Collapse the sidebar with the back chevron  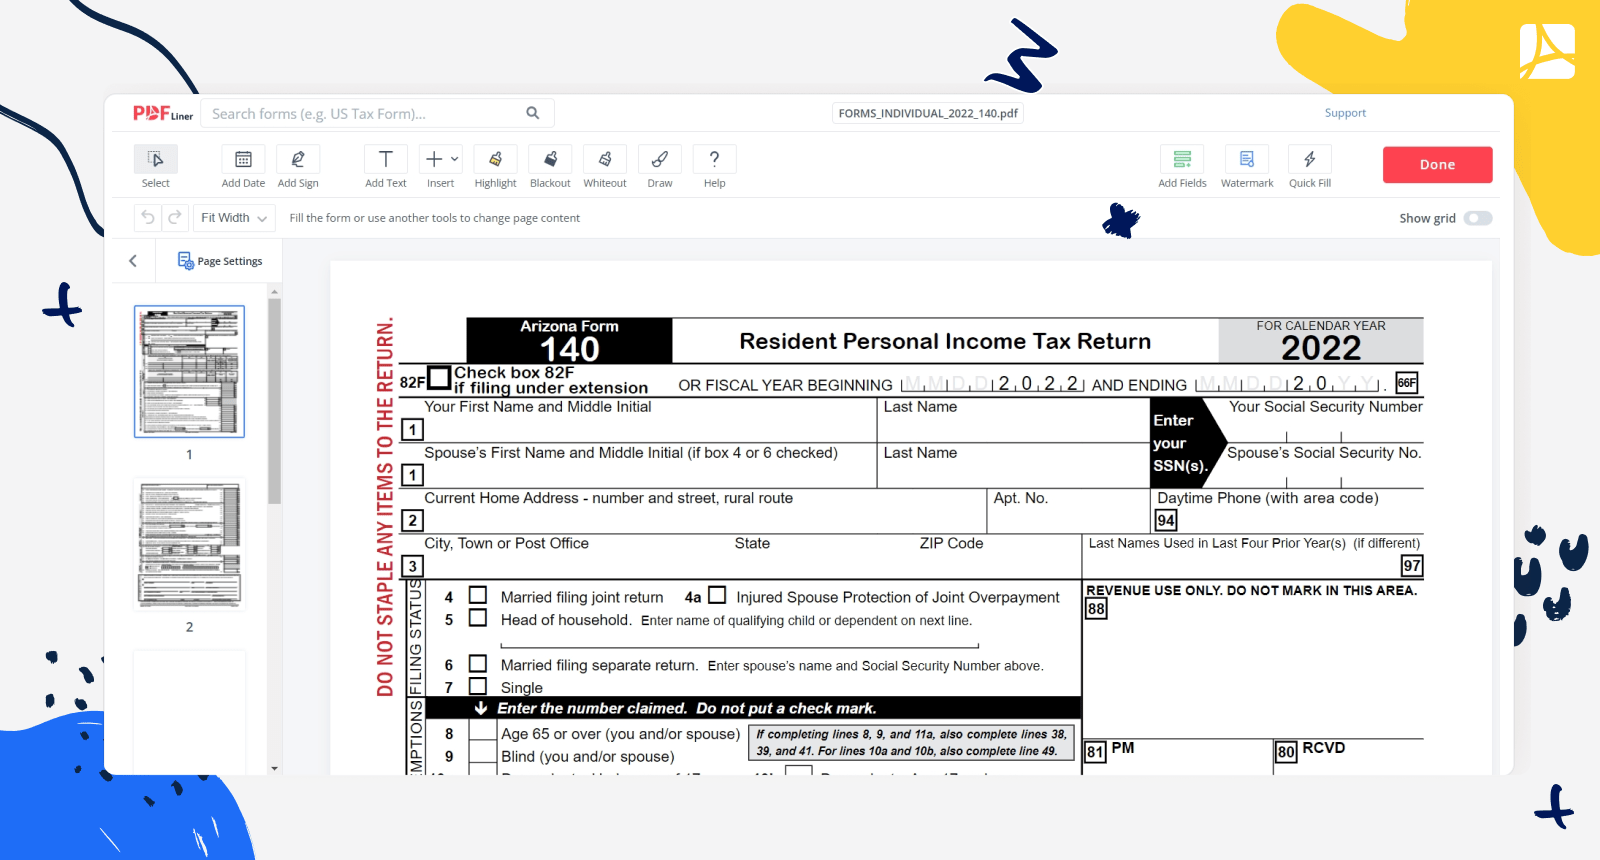[x=133, y=261]
